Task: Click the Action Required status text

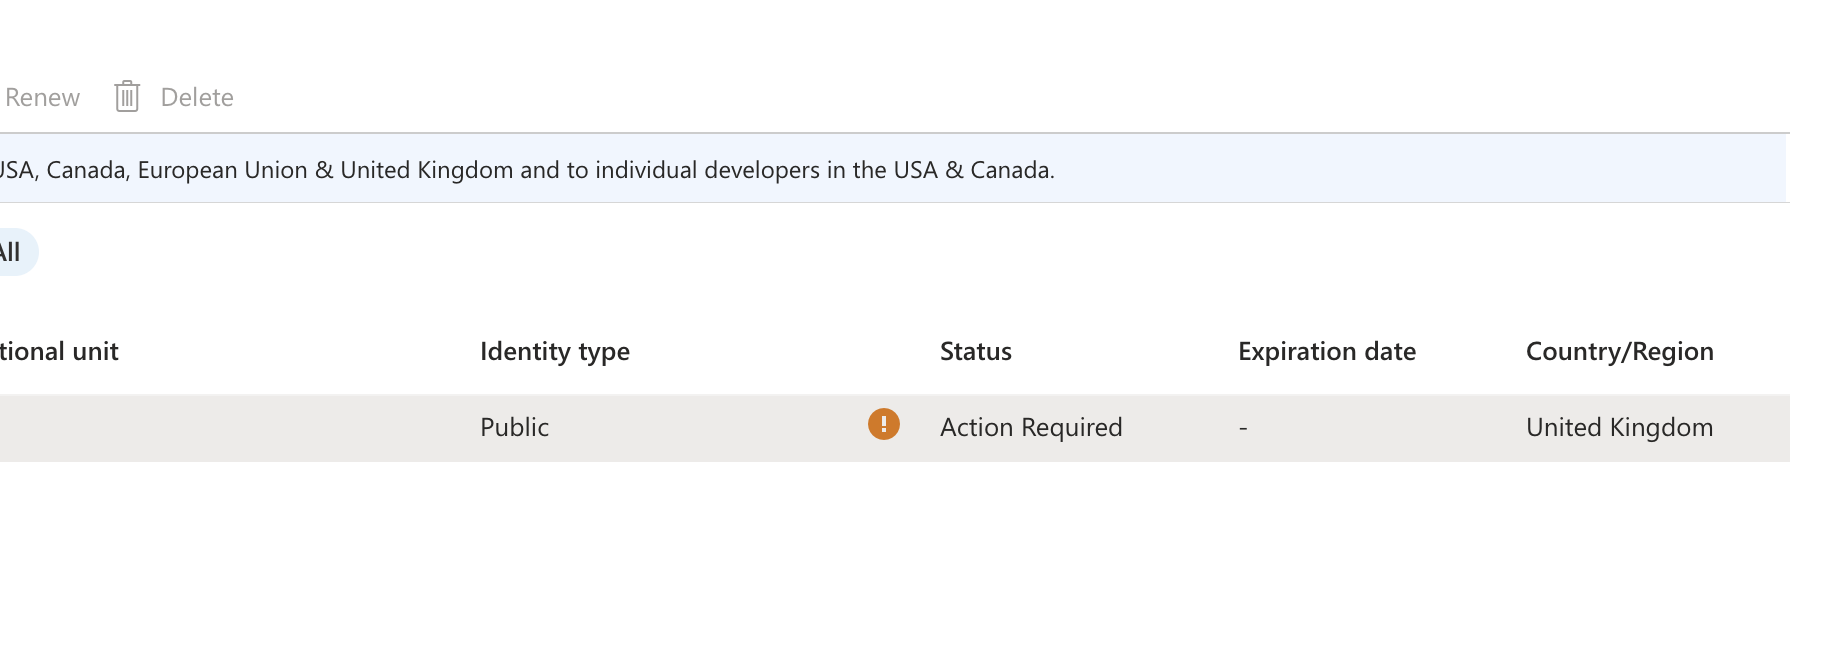Action: coord(1031,427)
